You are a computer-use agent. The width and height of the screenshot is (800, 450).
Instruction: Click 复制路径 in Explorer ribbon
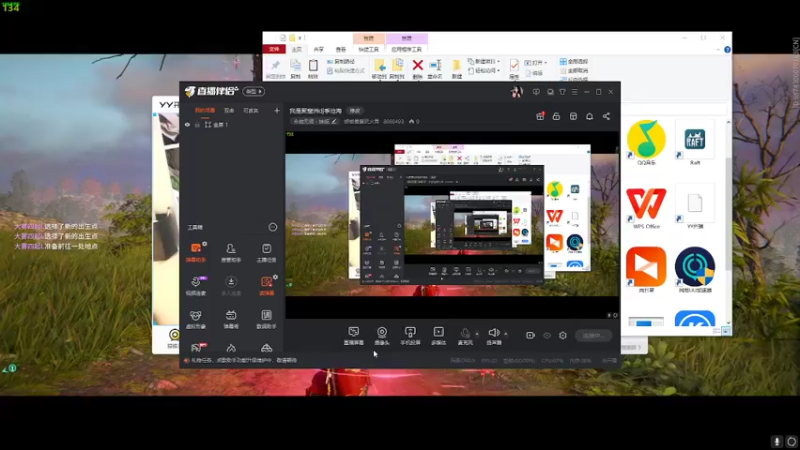pyautogui.click(x=341, y=61)
